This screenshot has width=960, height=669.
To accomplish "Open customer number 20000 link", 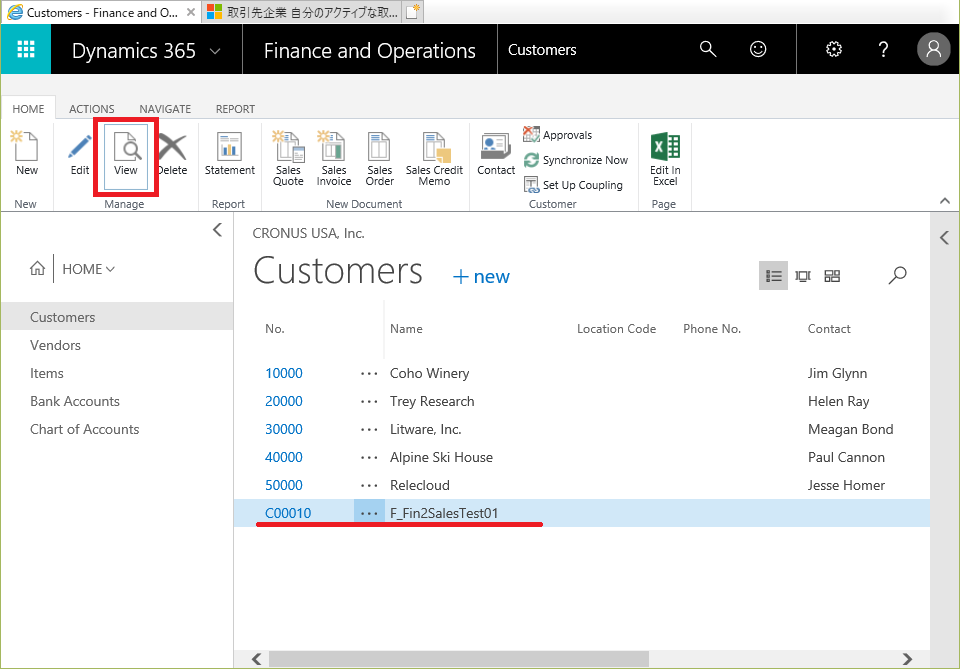I will [283, 402].
